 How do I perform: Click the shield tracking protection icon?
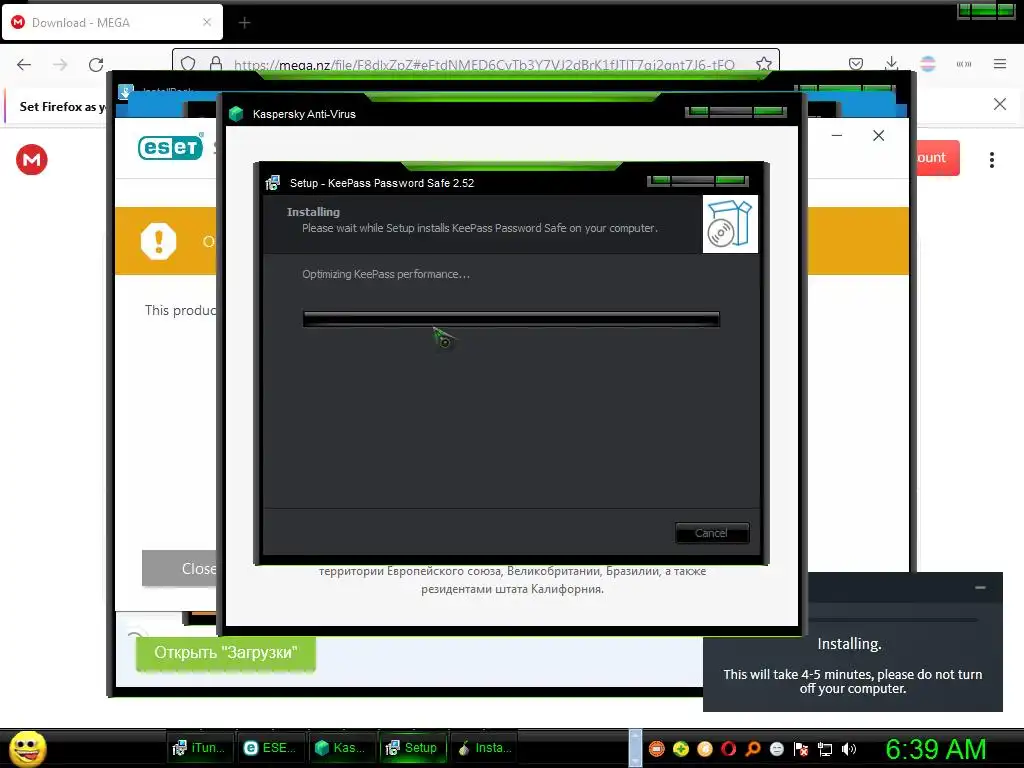pyautogui.click(x=188, y=64)
